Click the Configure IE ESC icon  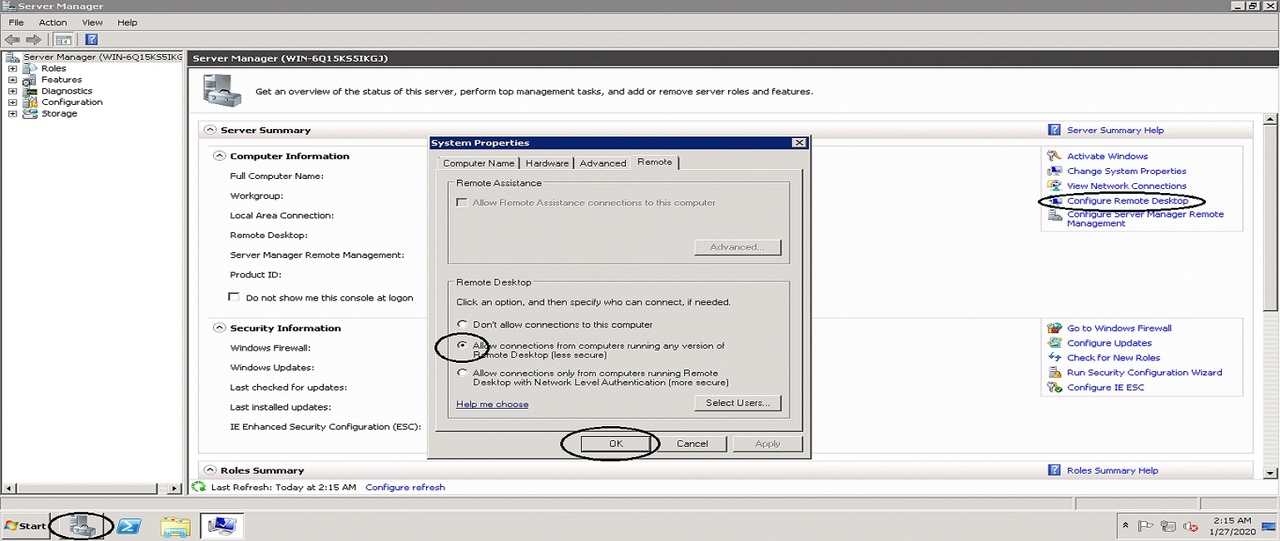tap(1054, 387)
